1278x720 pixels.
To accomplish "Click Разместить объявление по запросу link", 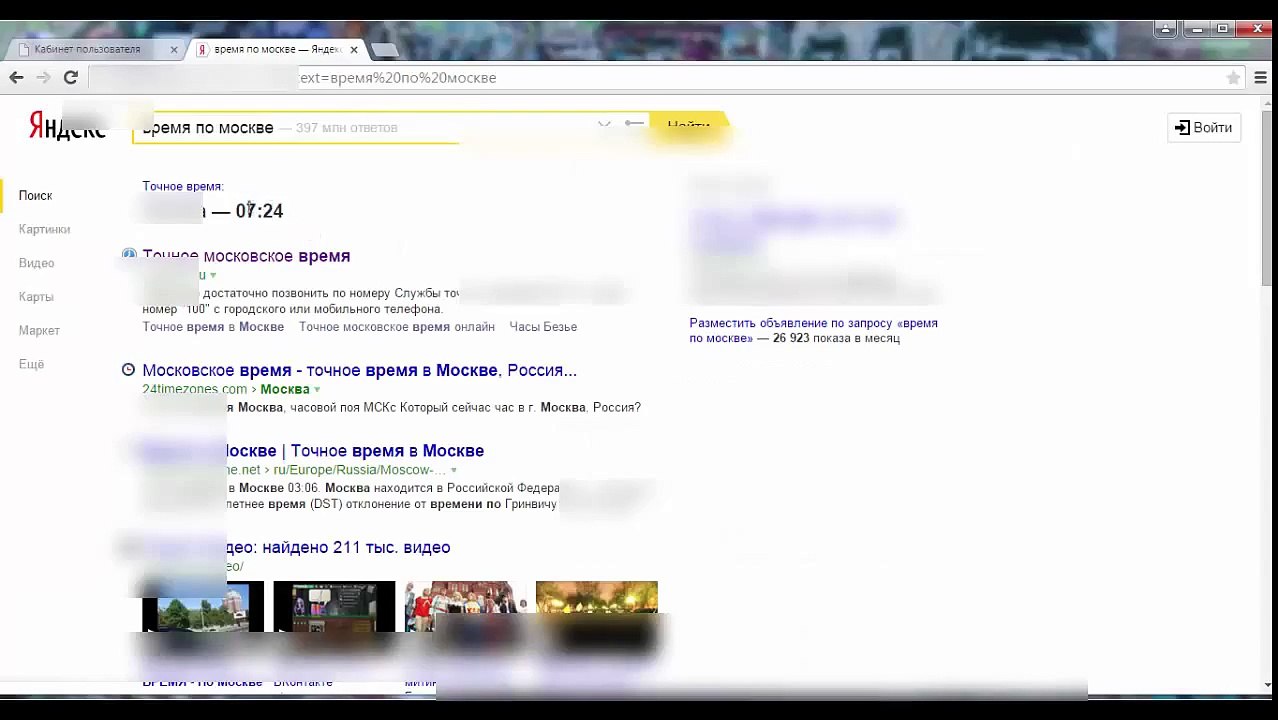I will click(813, 330).
